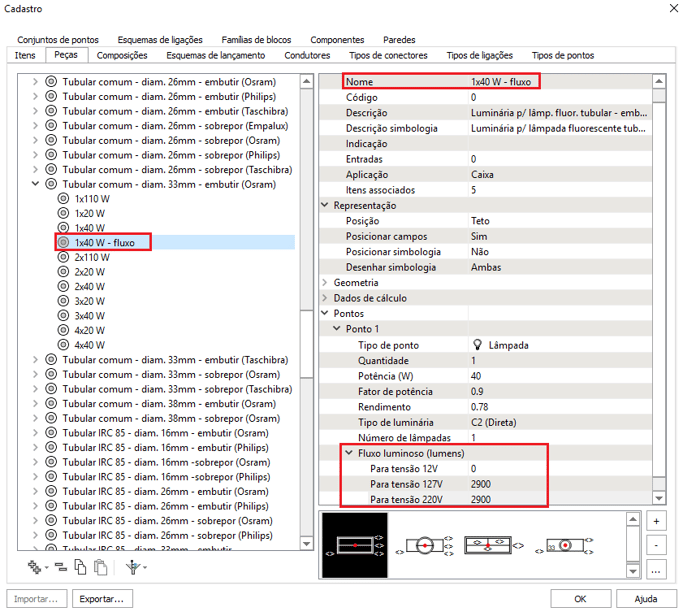Select the 1x110 W tree item
Viewport: 683px width, 616px height.
click(x=91, y=199)
